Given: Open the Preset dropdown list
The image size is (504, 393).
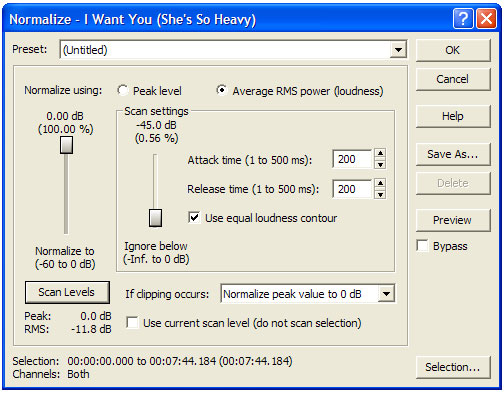Looking at the screenshot, I should [x=398, y=50].
